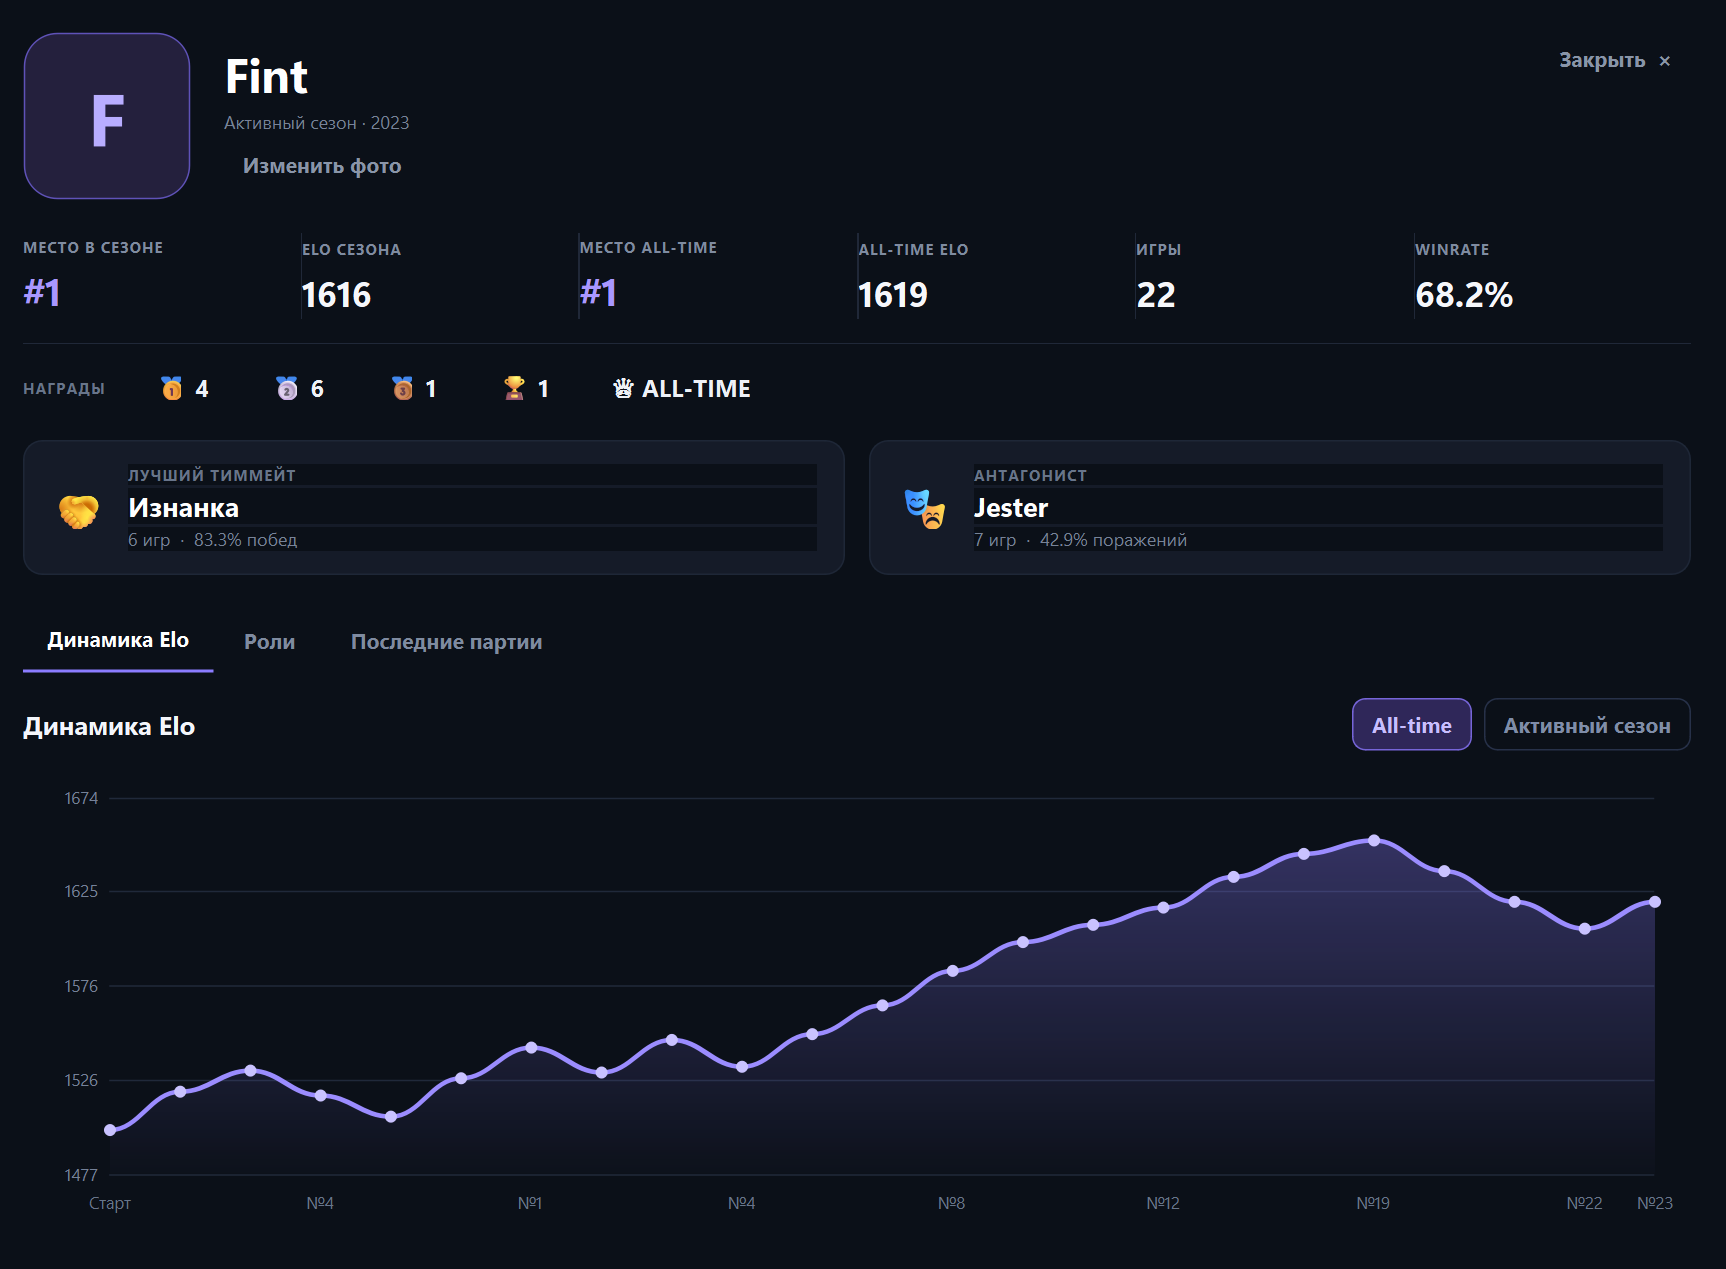Click the peak Elo point at №19
The image size is (1726, 1269).
coord(1374,841)
